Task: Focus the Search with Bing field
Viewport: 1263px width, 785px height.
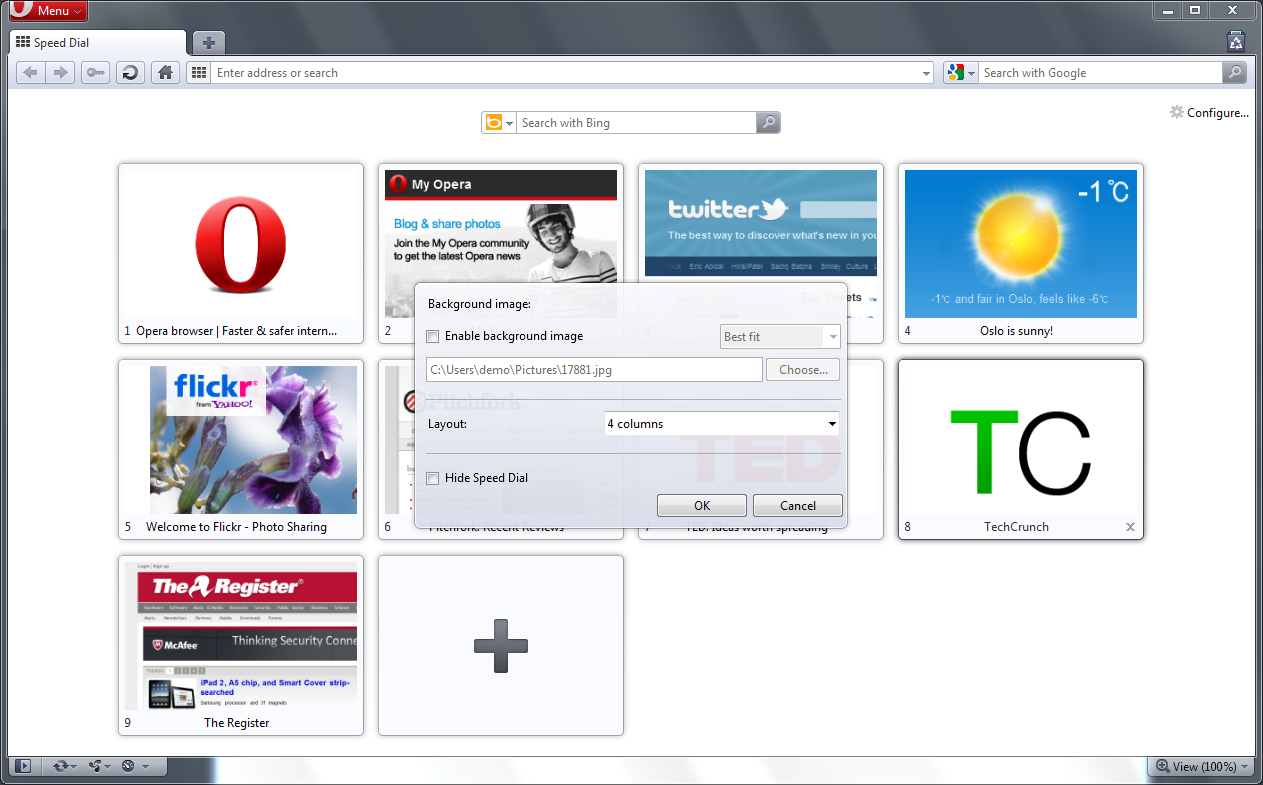Action: point(636,123)
